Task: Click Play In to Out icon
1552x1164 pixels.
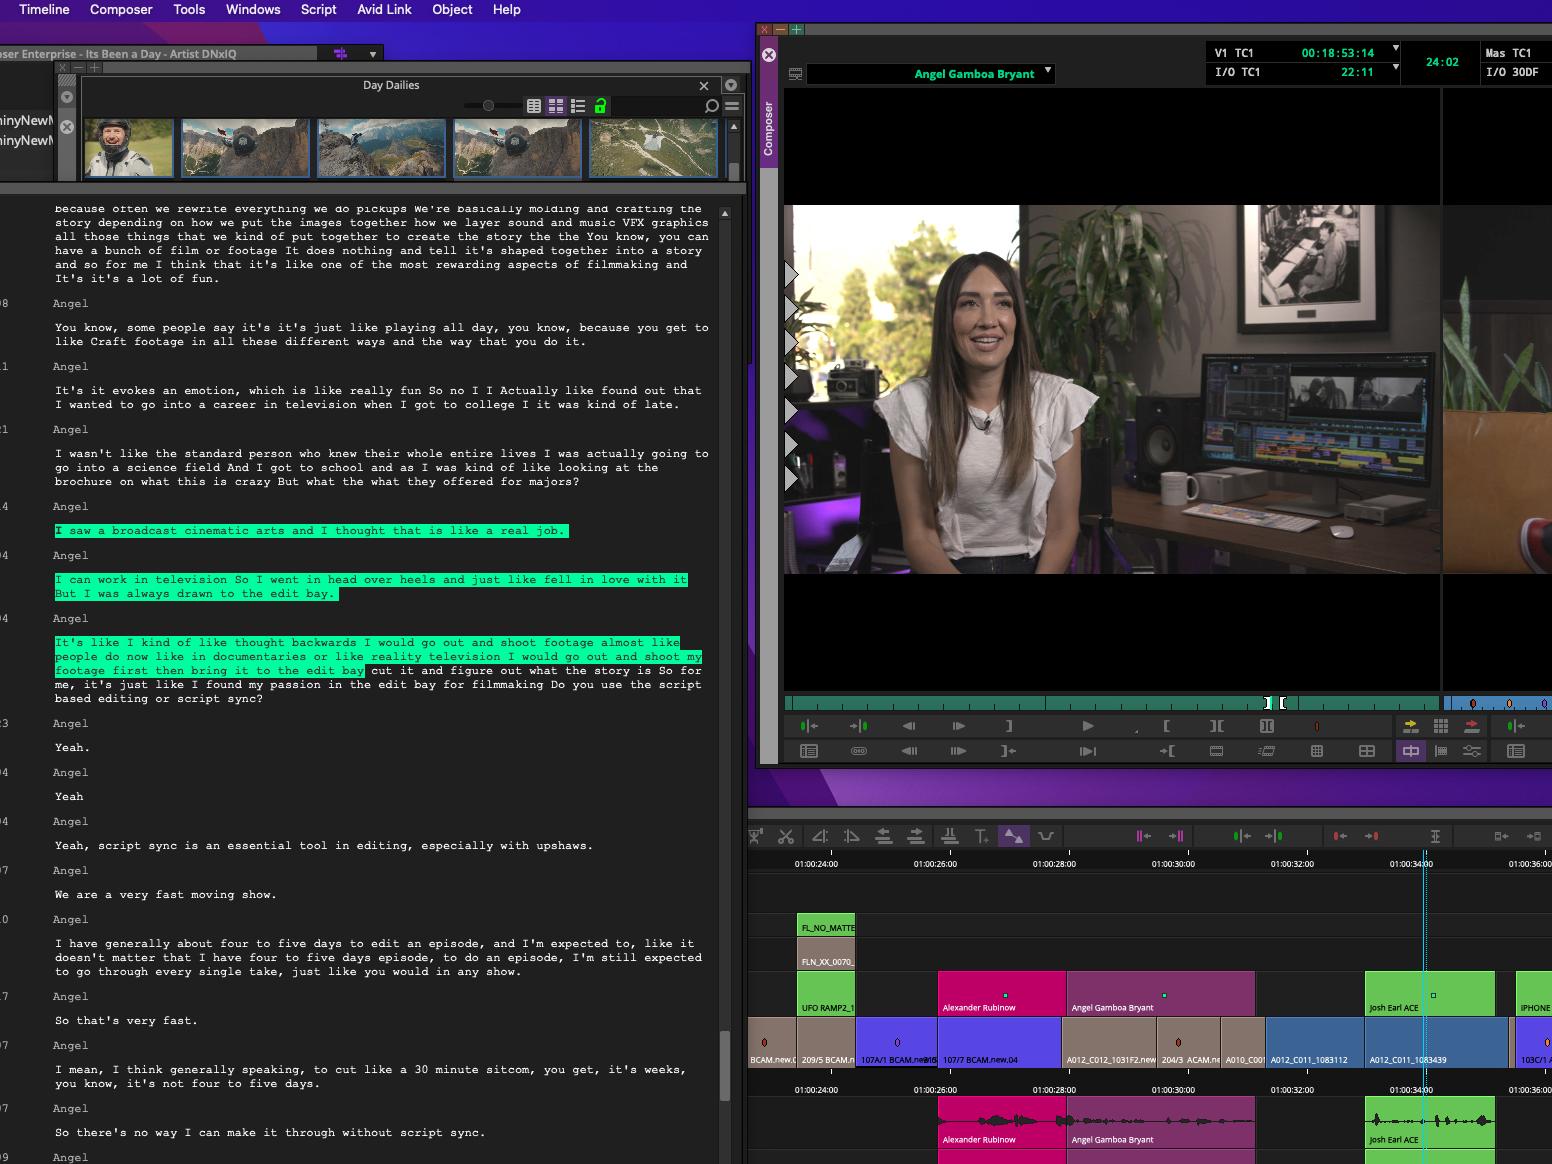Action: pos(1088,751)
